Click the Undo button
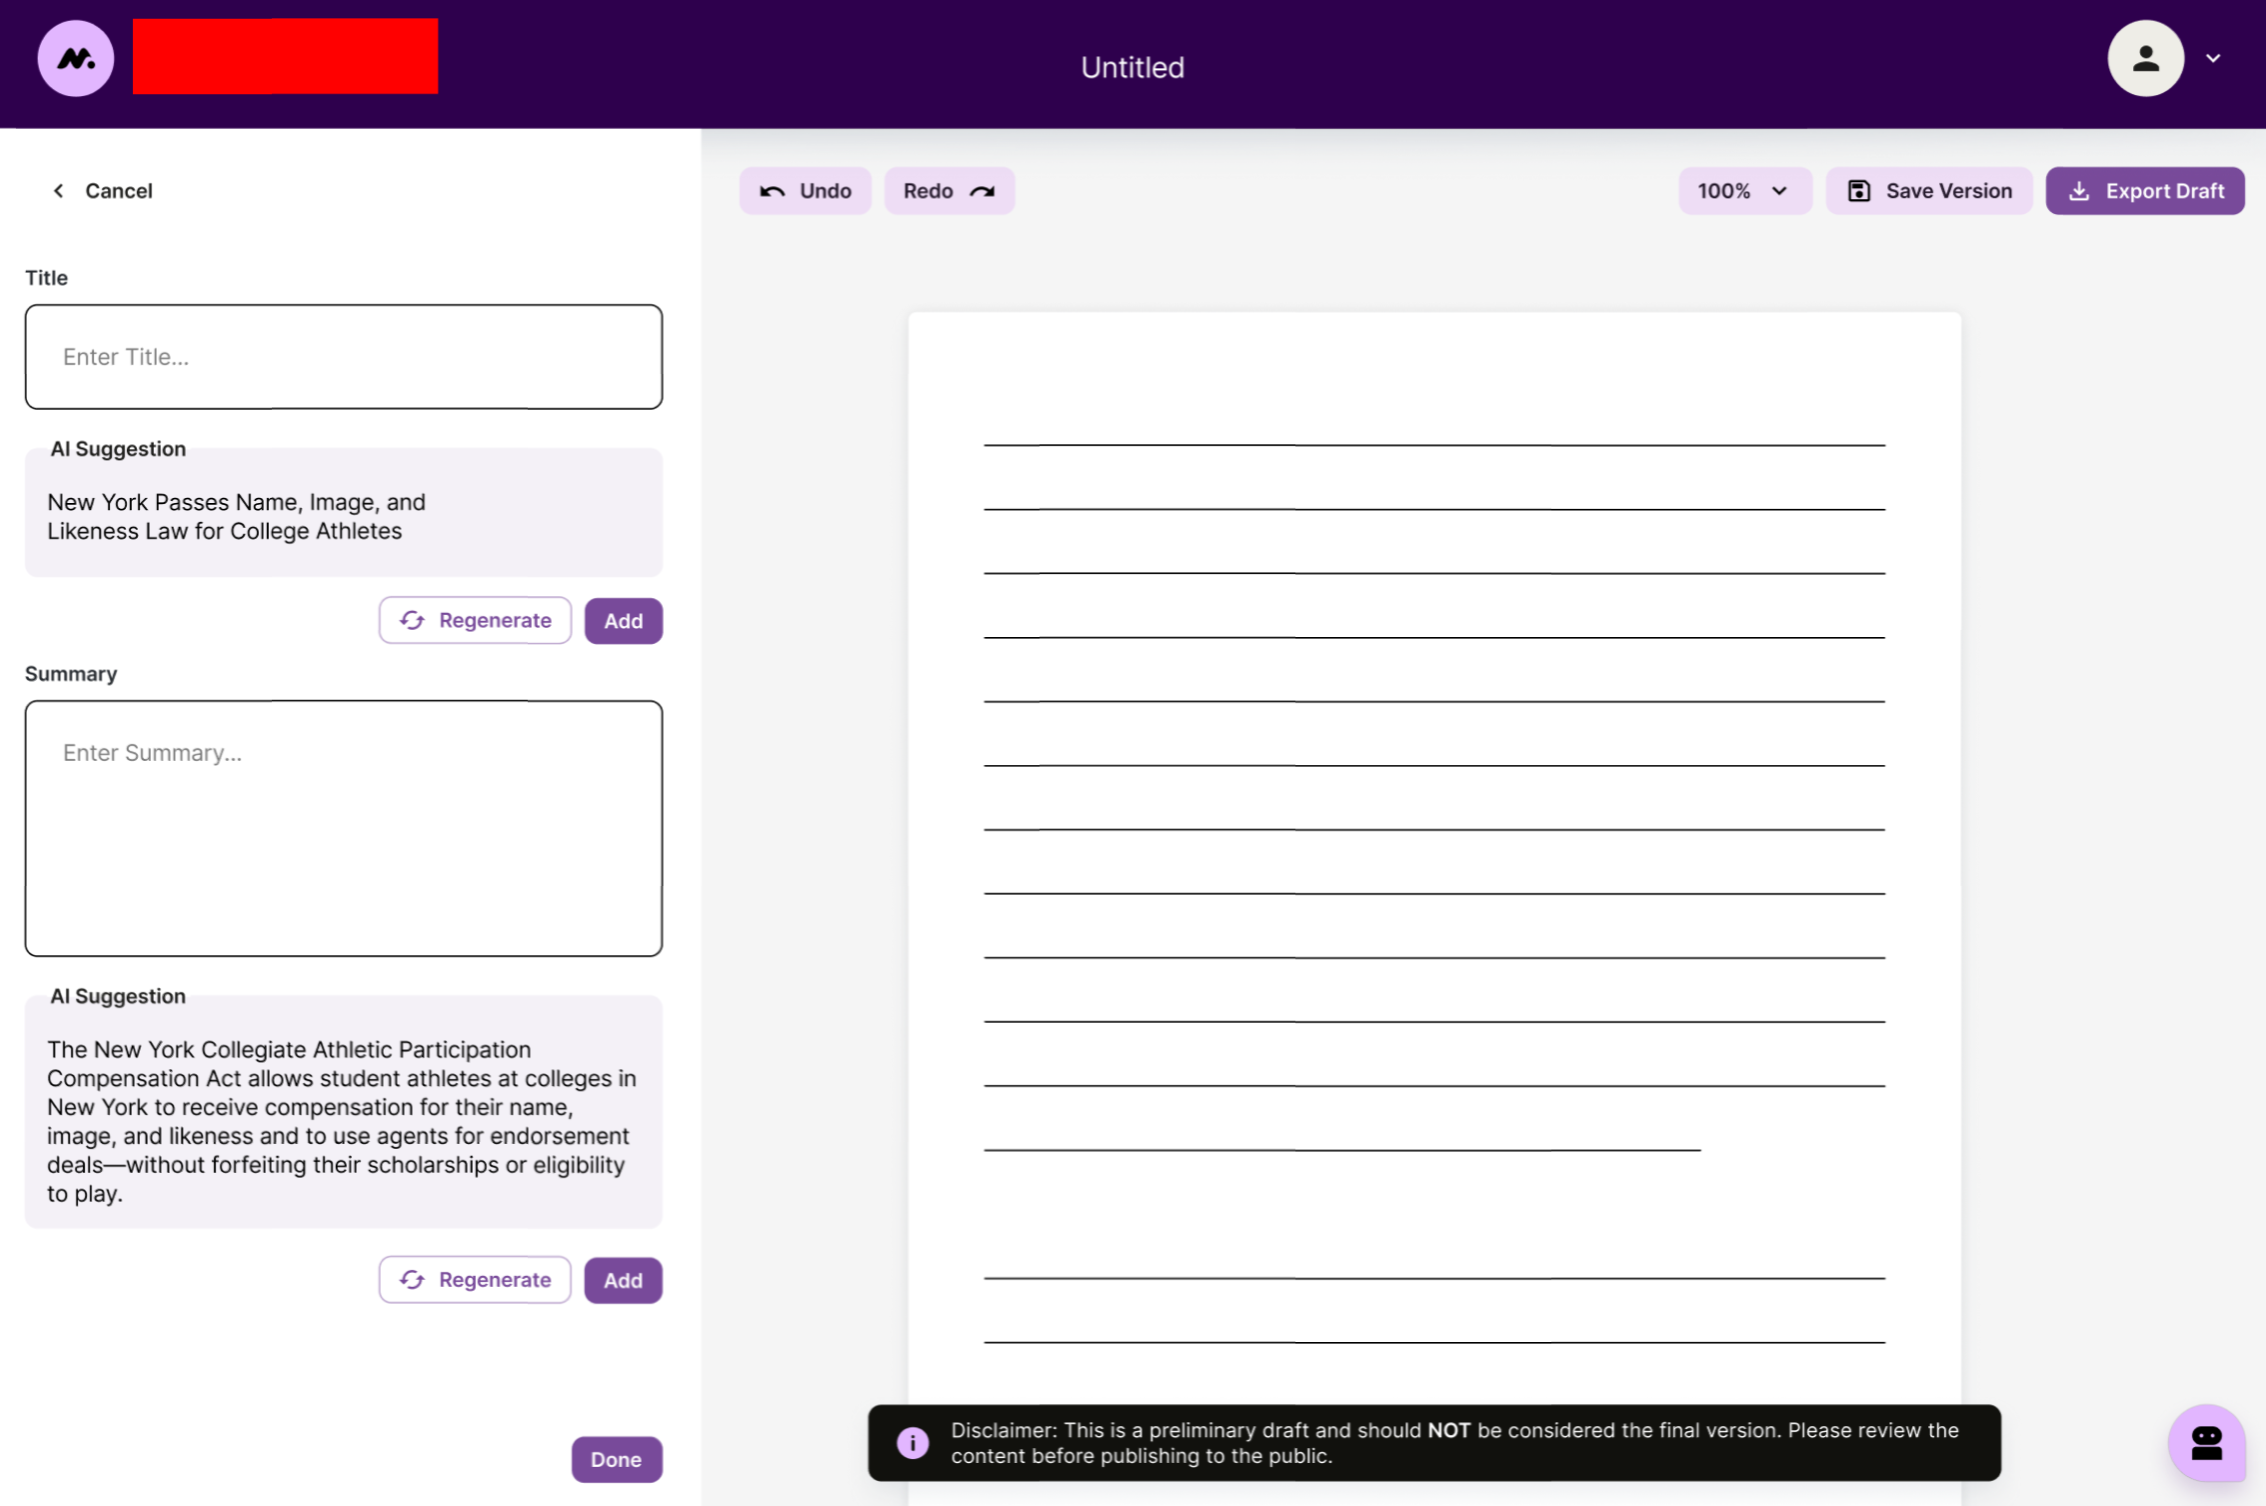The height and width of the screenshot is (1506, 2266). (x=805, y=191)
